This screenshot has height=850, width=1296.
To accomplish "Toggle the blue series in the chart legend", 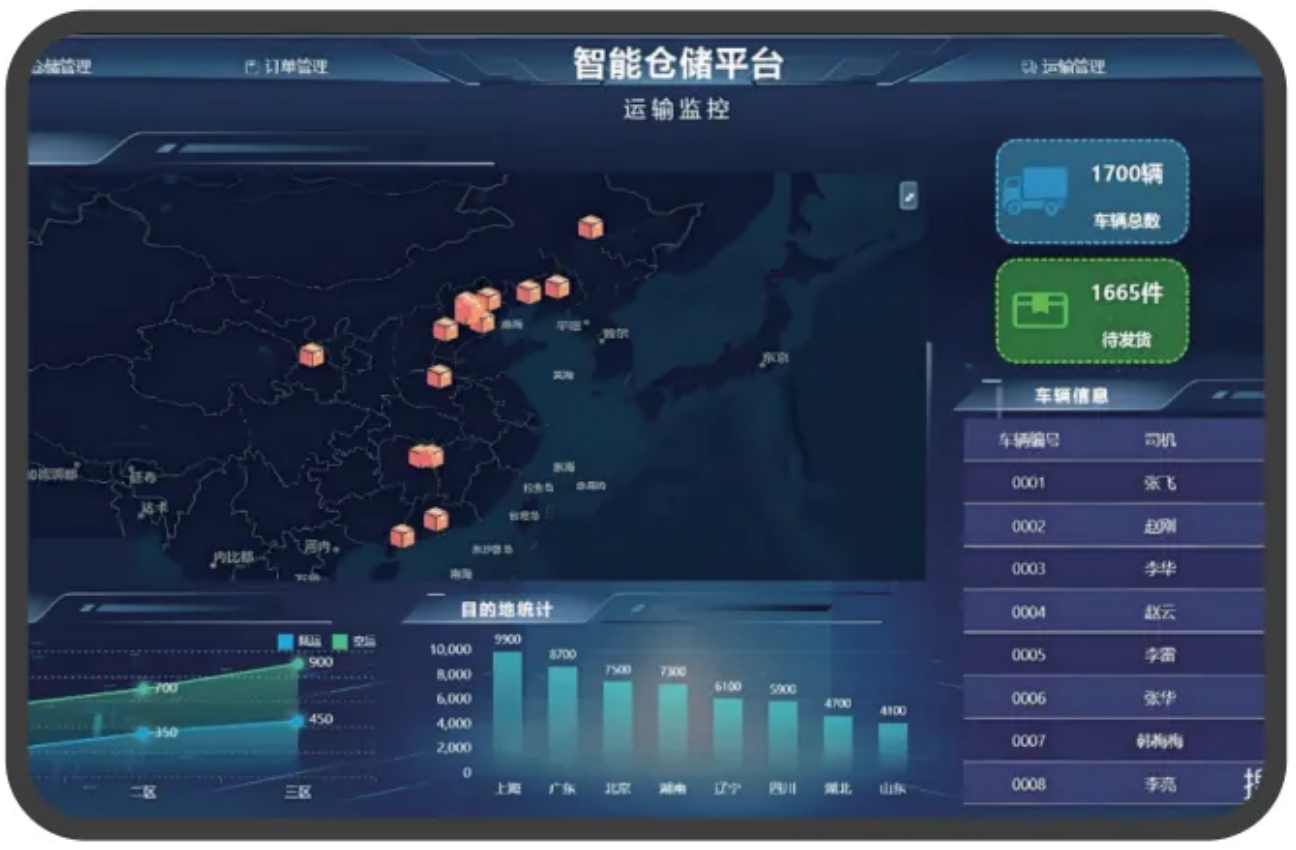I will (286, 641).
